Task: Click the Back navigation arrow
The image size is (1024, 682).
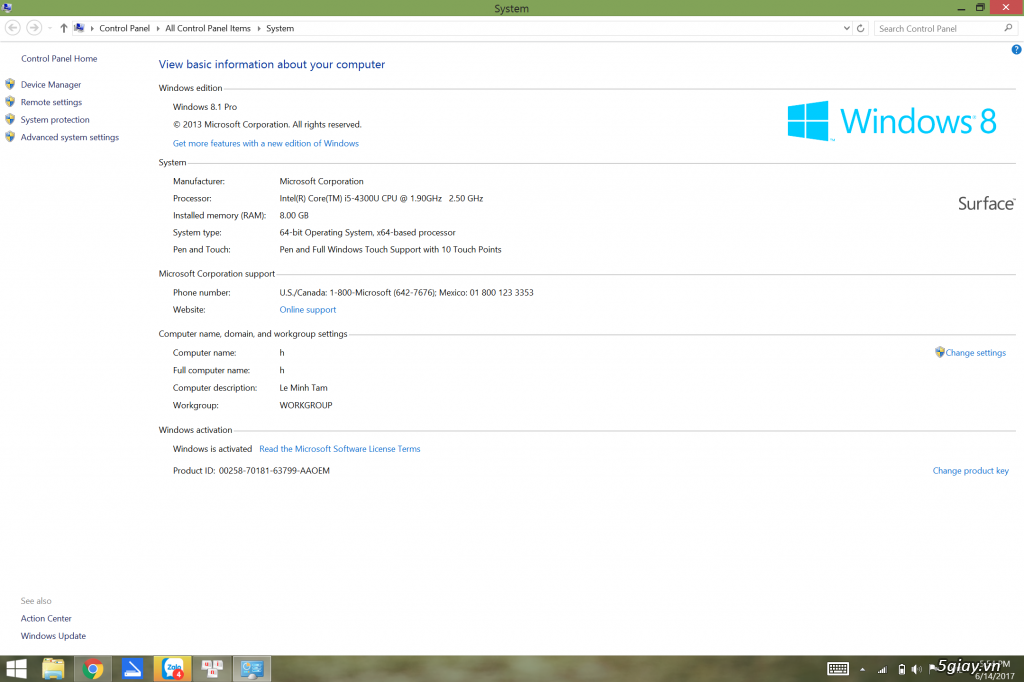Action: click(x=12, y=28)
